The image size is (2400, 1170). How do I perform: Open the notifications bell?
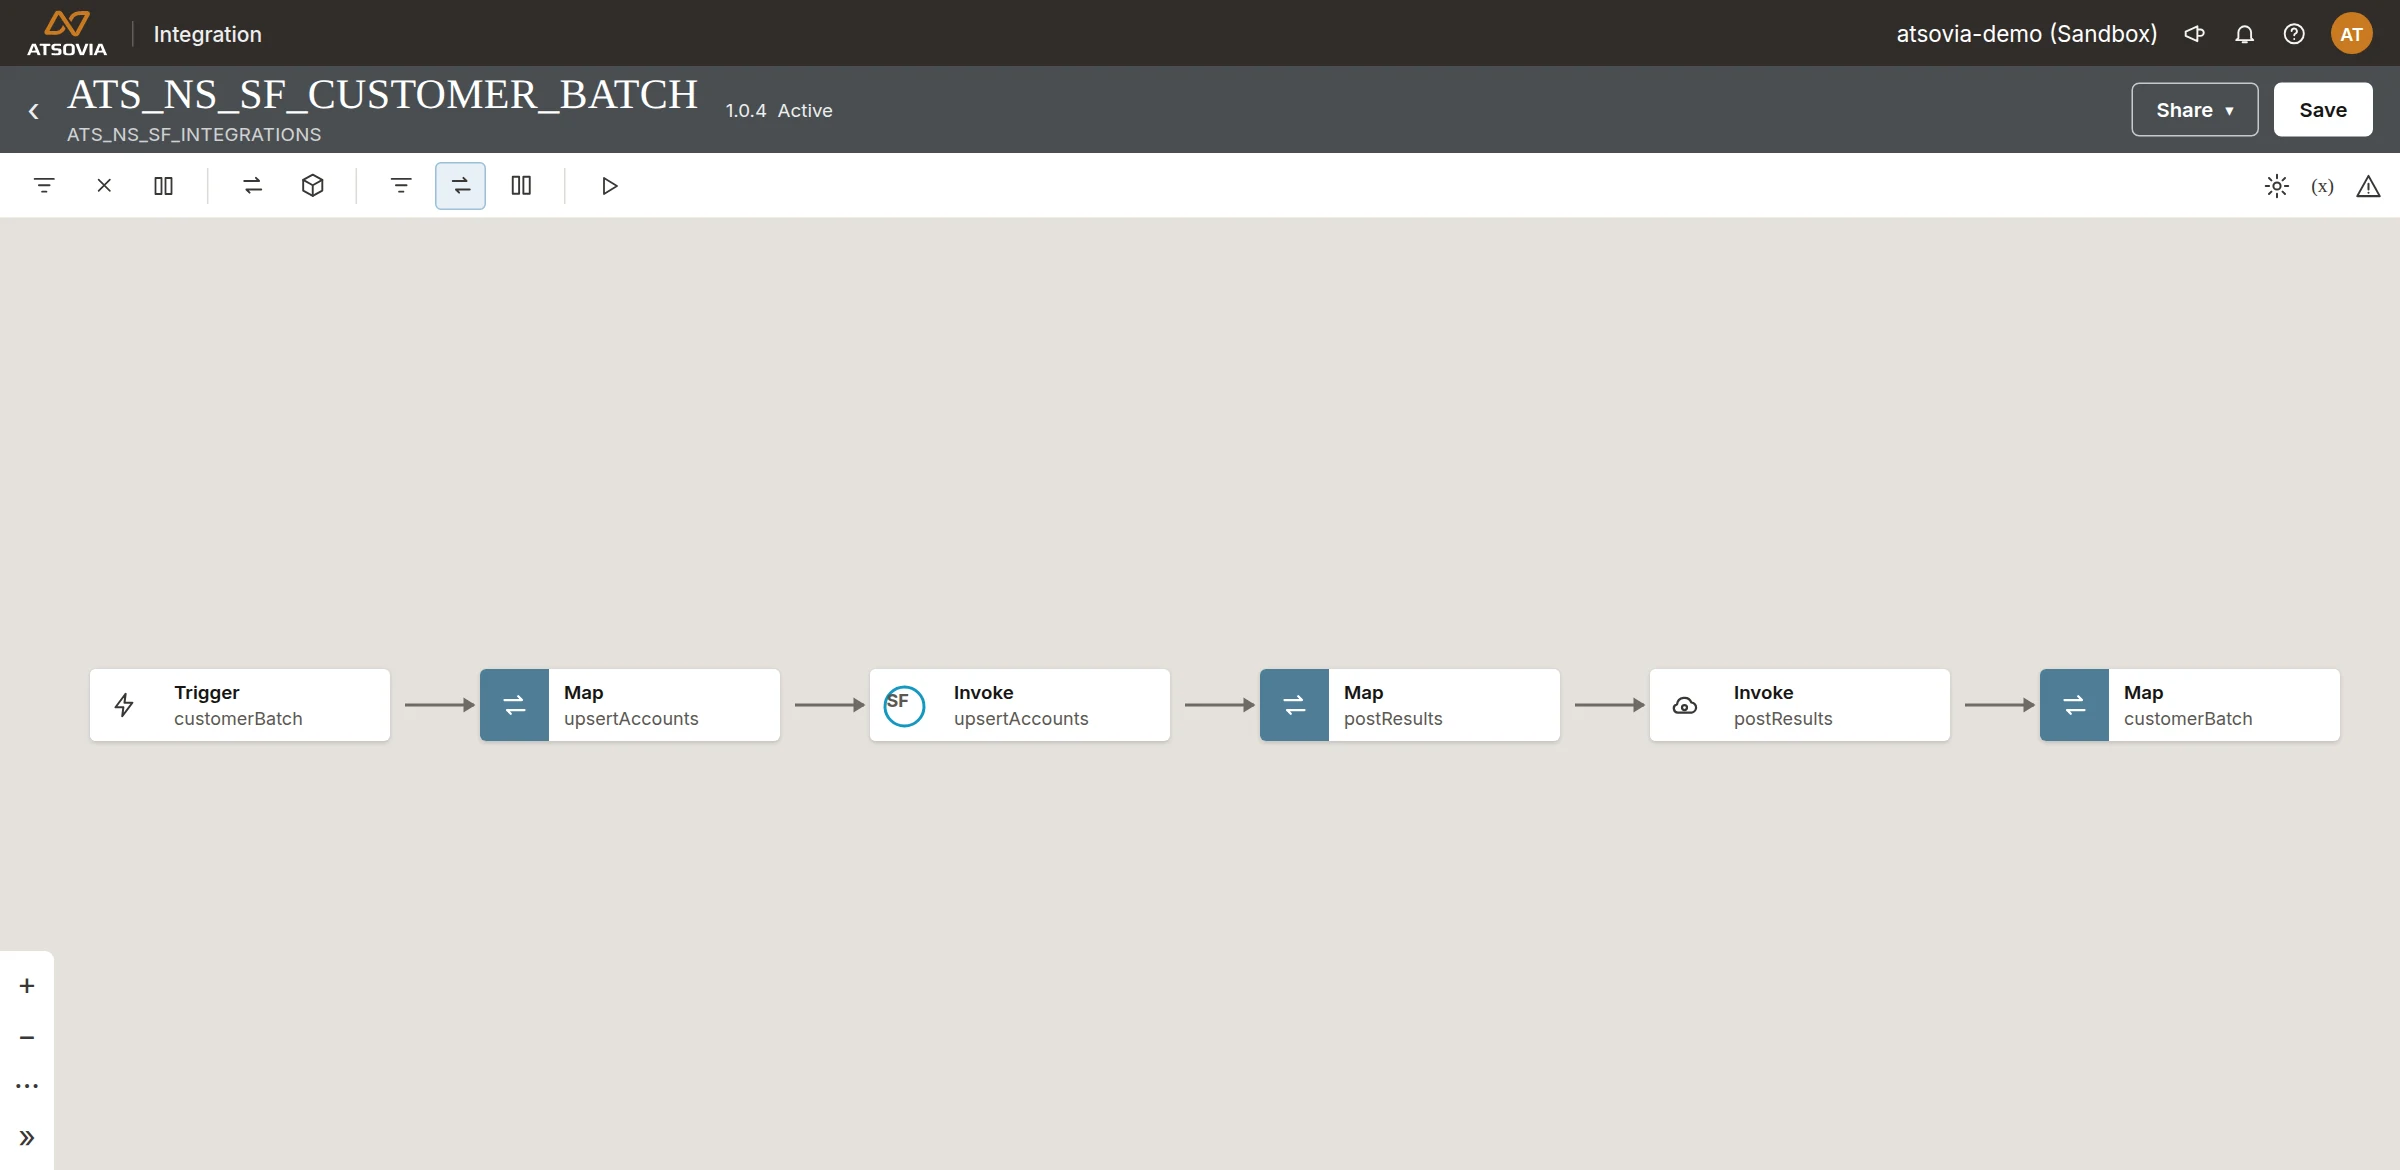pos(2245,34)
